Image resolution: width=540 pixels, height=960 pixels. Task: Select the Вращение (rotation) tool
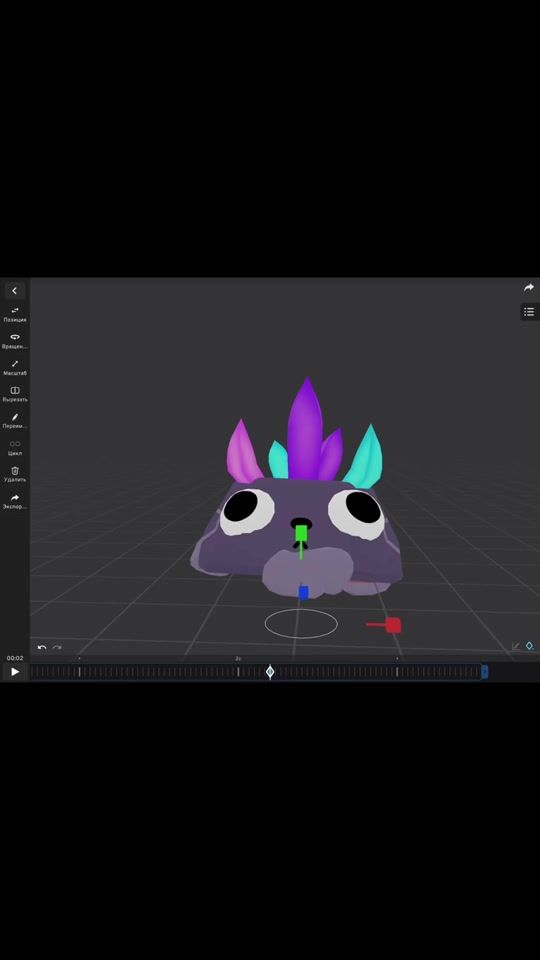click(x=15, y=341)
